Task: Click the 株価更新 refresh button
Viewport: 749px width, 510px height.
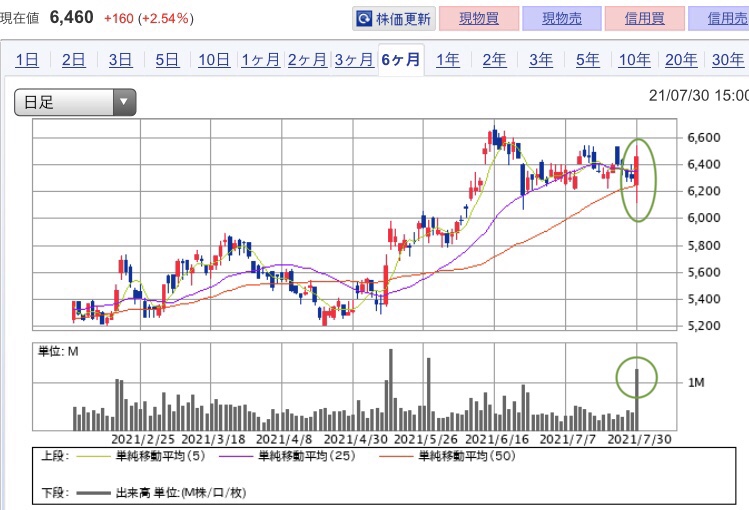Action: (x=394, y=19)
